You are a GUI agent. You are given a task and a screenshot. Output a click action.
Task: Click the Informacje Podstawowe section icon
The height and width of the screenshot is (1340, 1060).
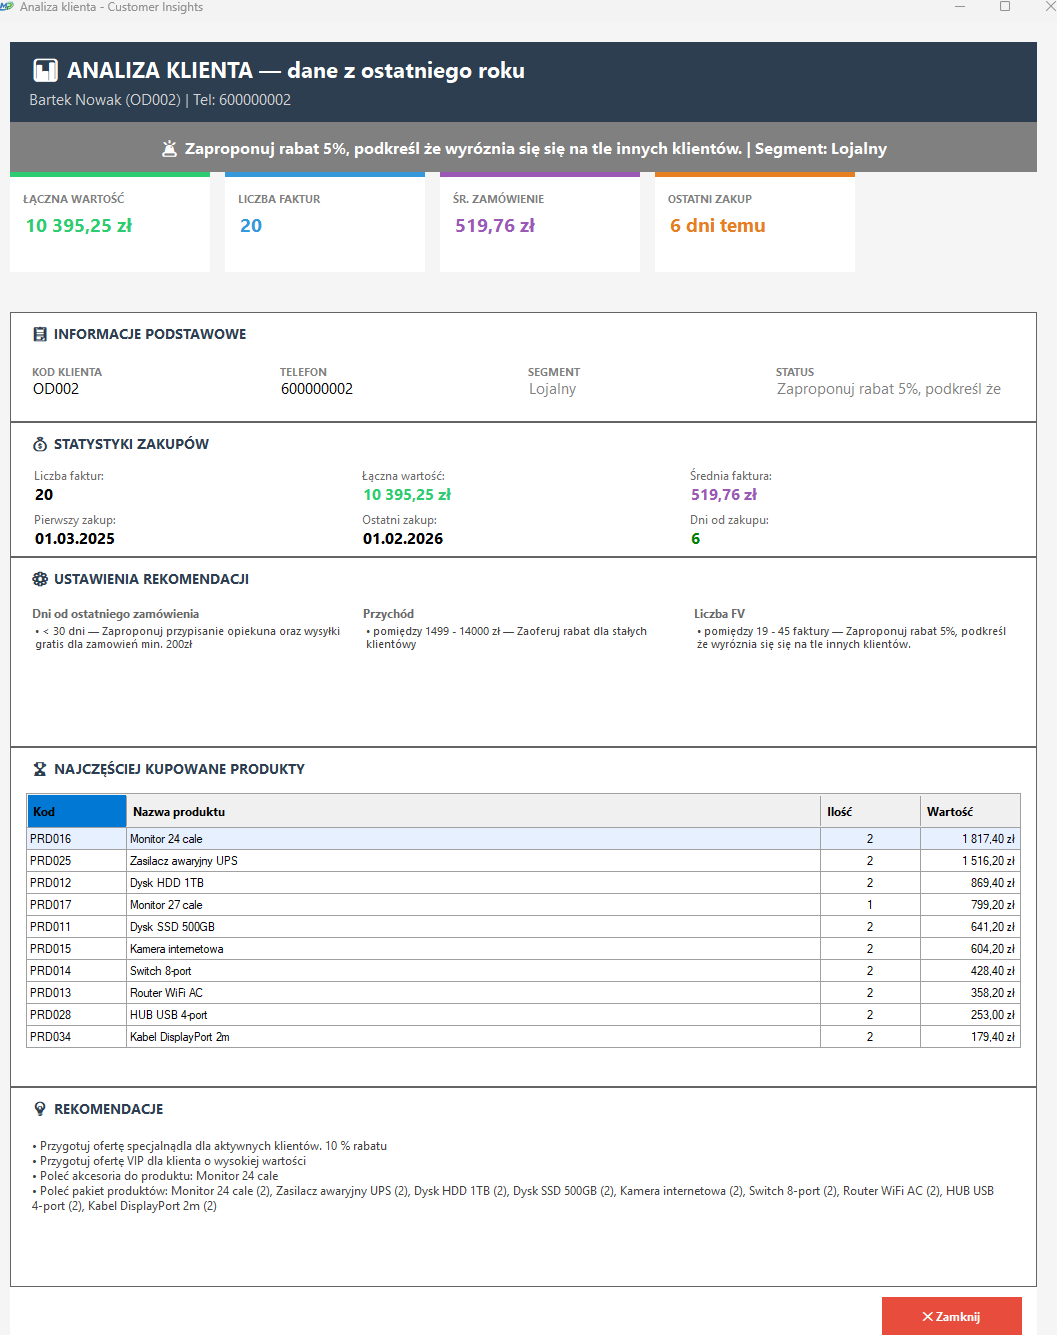point(40,334)
